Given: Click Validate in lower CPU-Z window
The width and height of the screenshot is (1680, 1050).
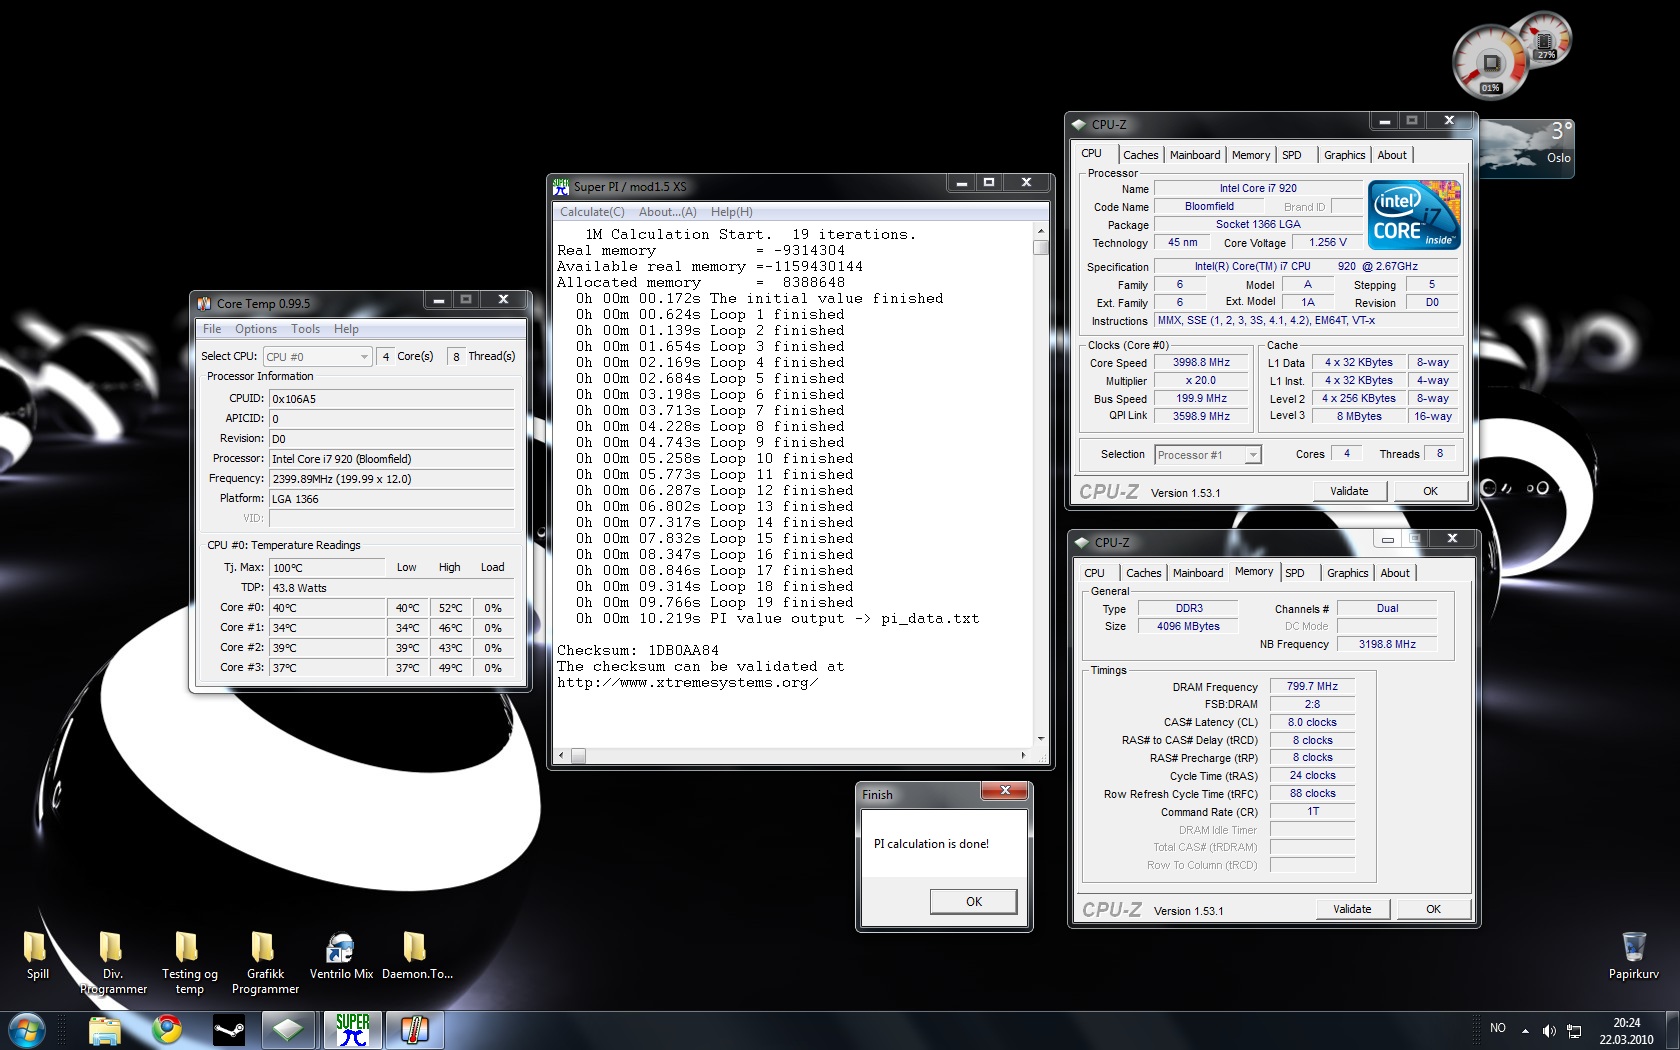Looking at the screenshot, I should point(1352,909).
